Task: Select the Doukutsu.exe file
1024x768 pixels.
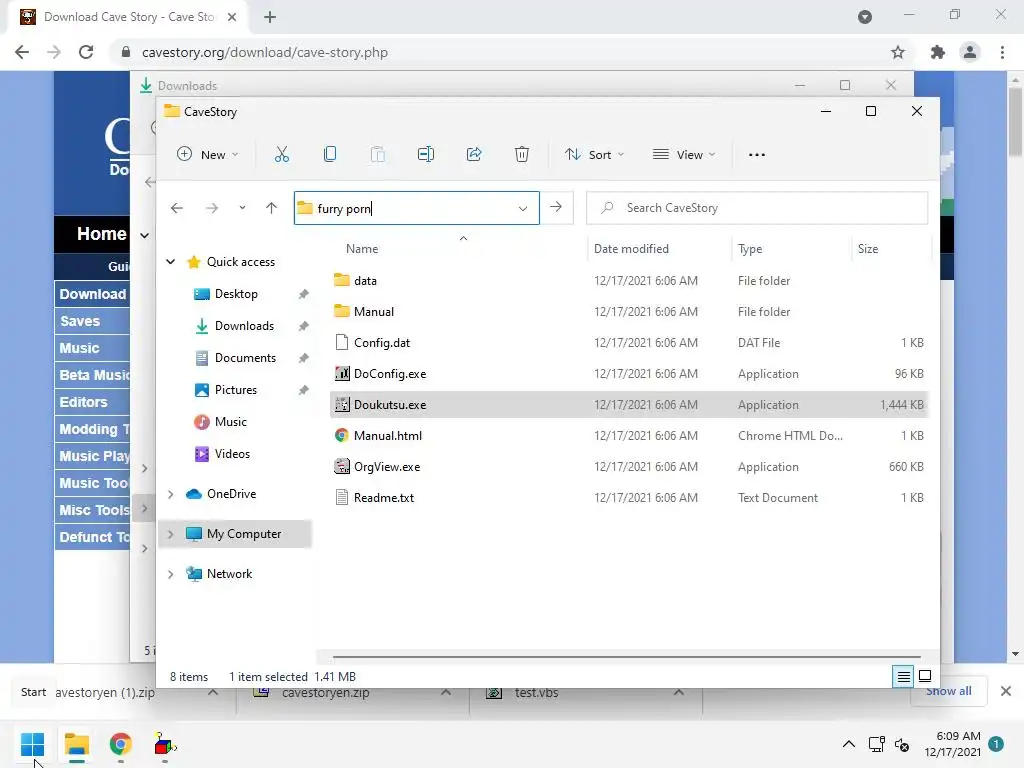Action: click(628, 405)
